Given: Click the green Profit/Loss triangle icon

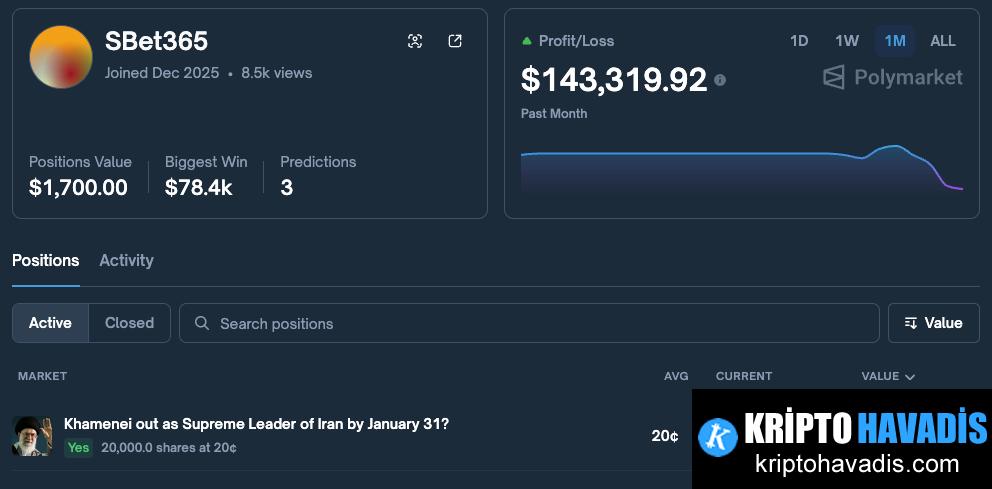Looking at the screenshot, I should (527, 41).
